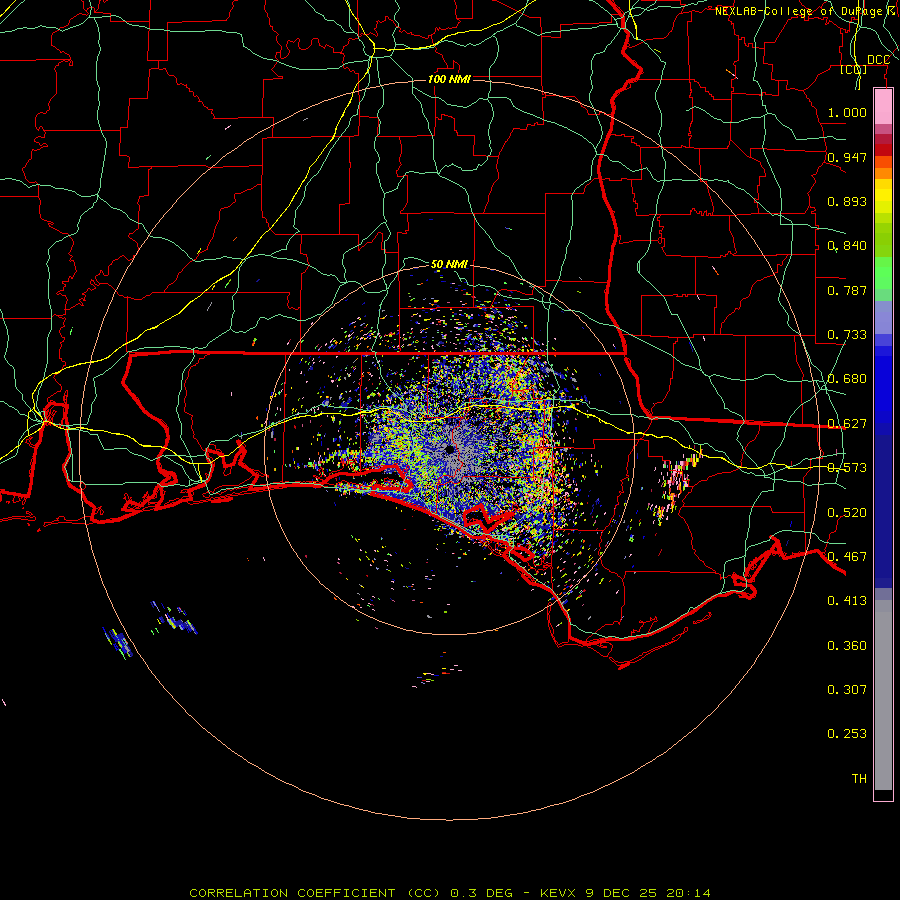Click the 0.413 legend value
Viewport: 900px width, 900px height.
(x=847, y=601)
